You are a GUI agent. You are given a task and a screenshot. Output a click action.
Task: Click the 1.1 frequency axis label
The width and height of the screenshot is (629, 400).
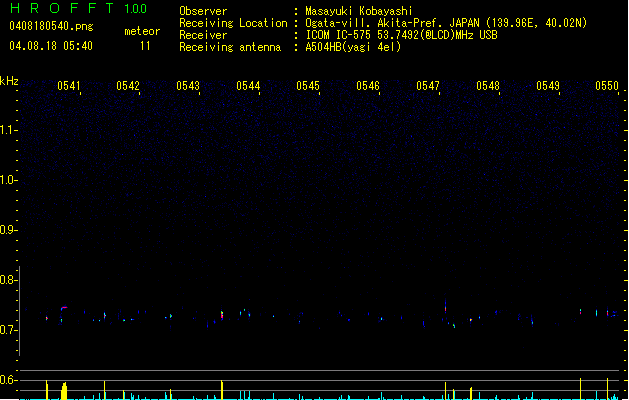8,130
